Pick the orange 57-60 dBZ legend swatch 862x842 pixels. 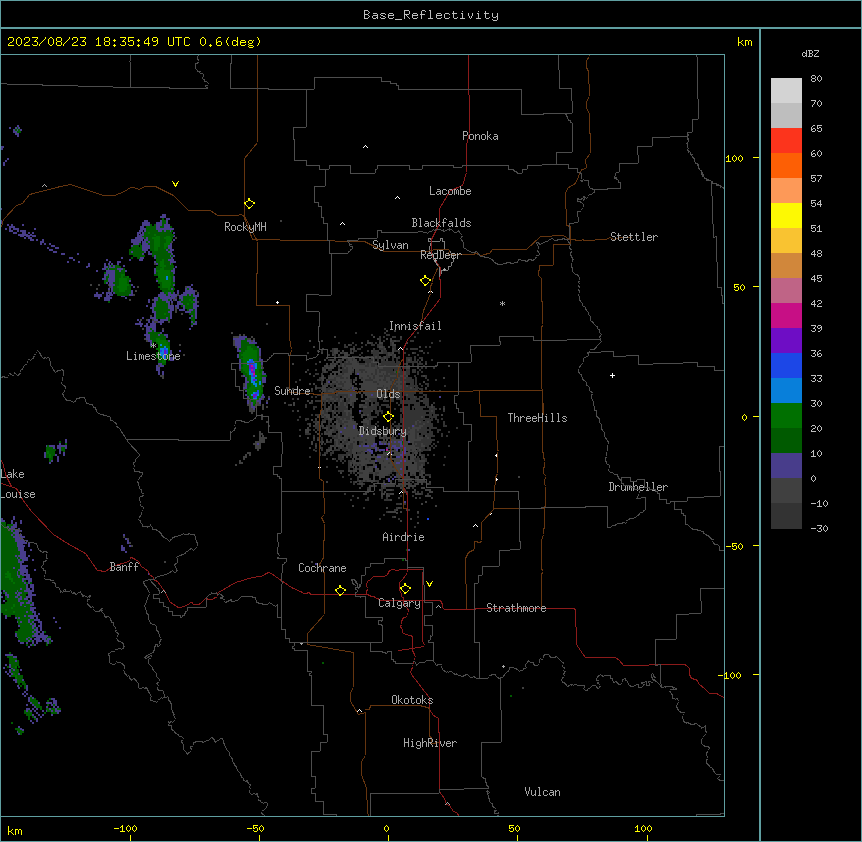[x=786, y=165]
